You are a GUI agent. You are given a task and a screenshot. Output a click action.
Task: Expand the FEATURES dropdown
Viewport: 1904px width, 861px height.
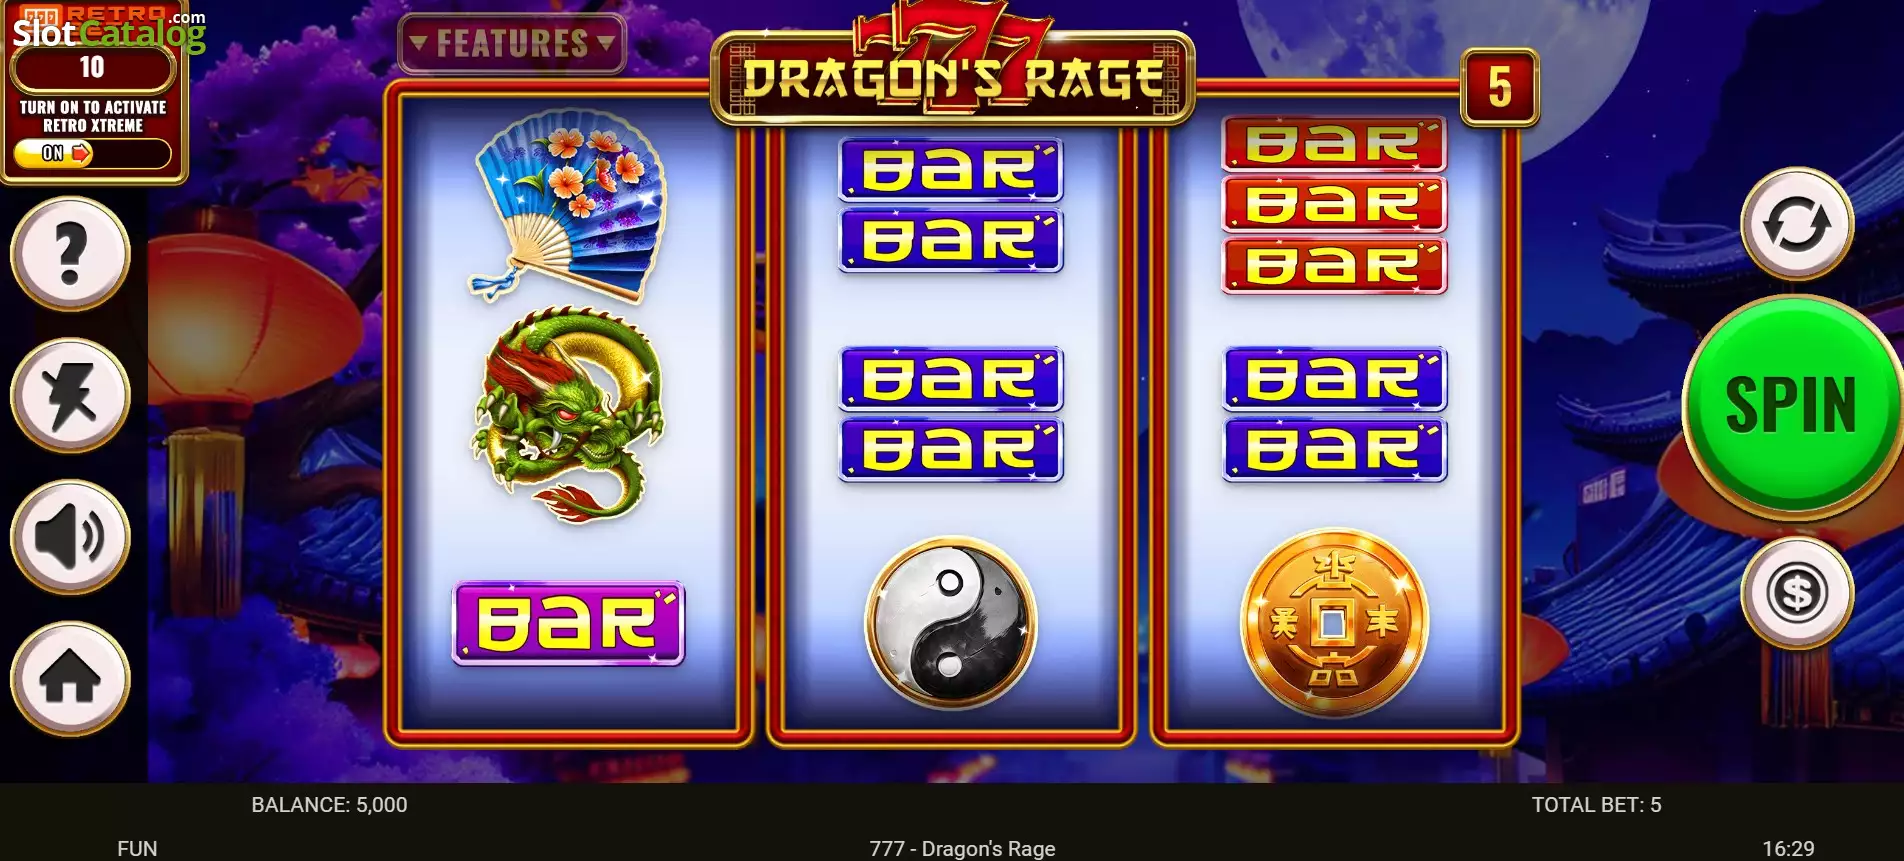point(512,43)
